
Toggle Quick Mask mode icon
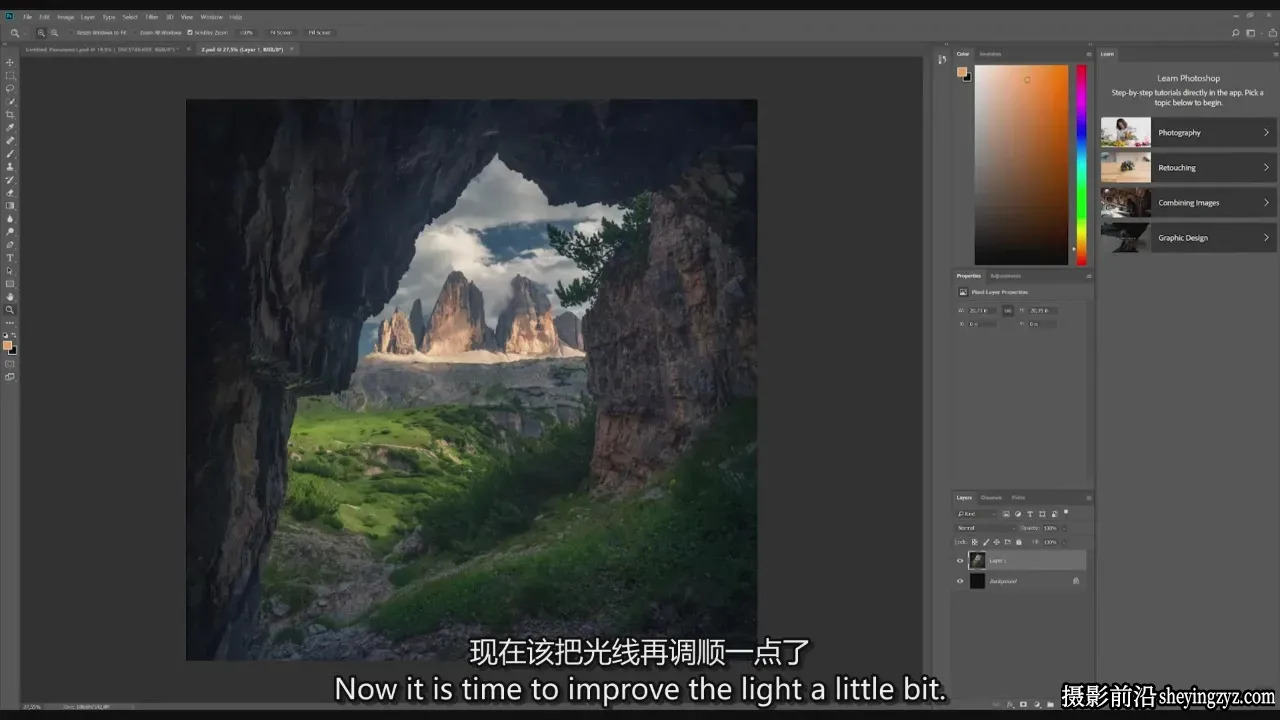[10, 363]
